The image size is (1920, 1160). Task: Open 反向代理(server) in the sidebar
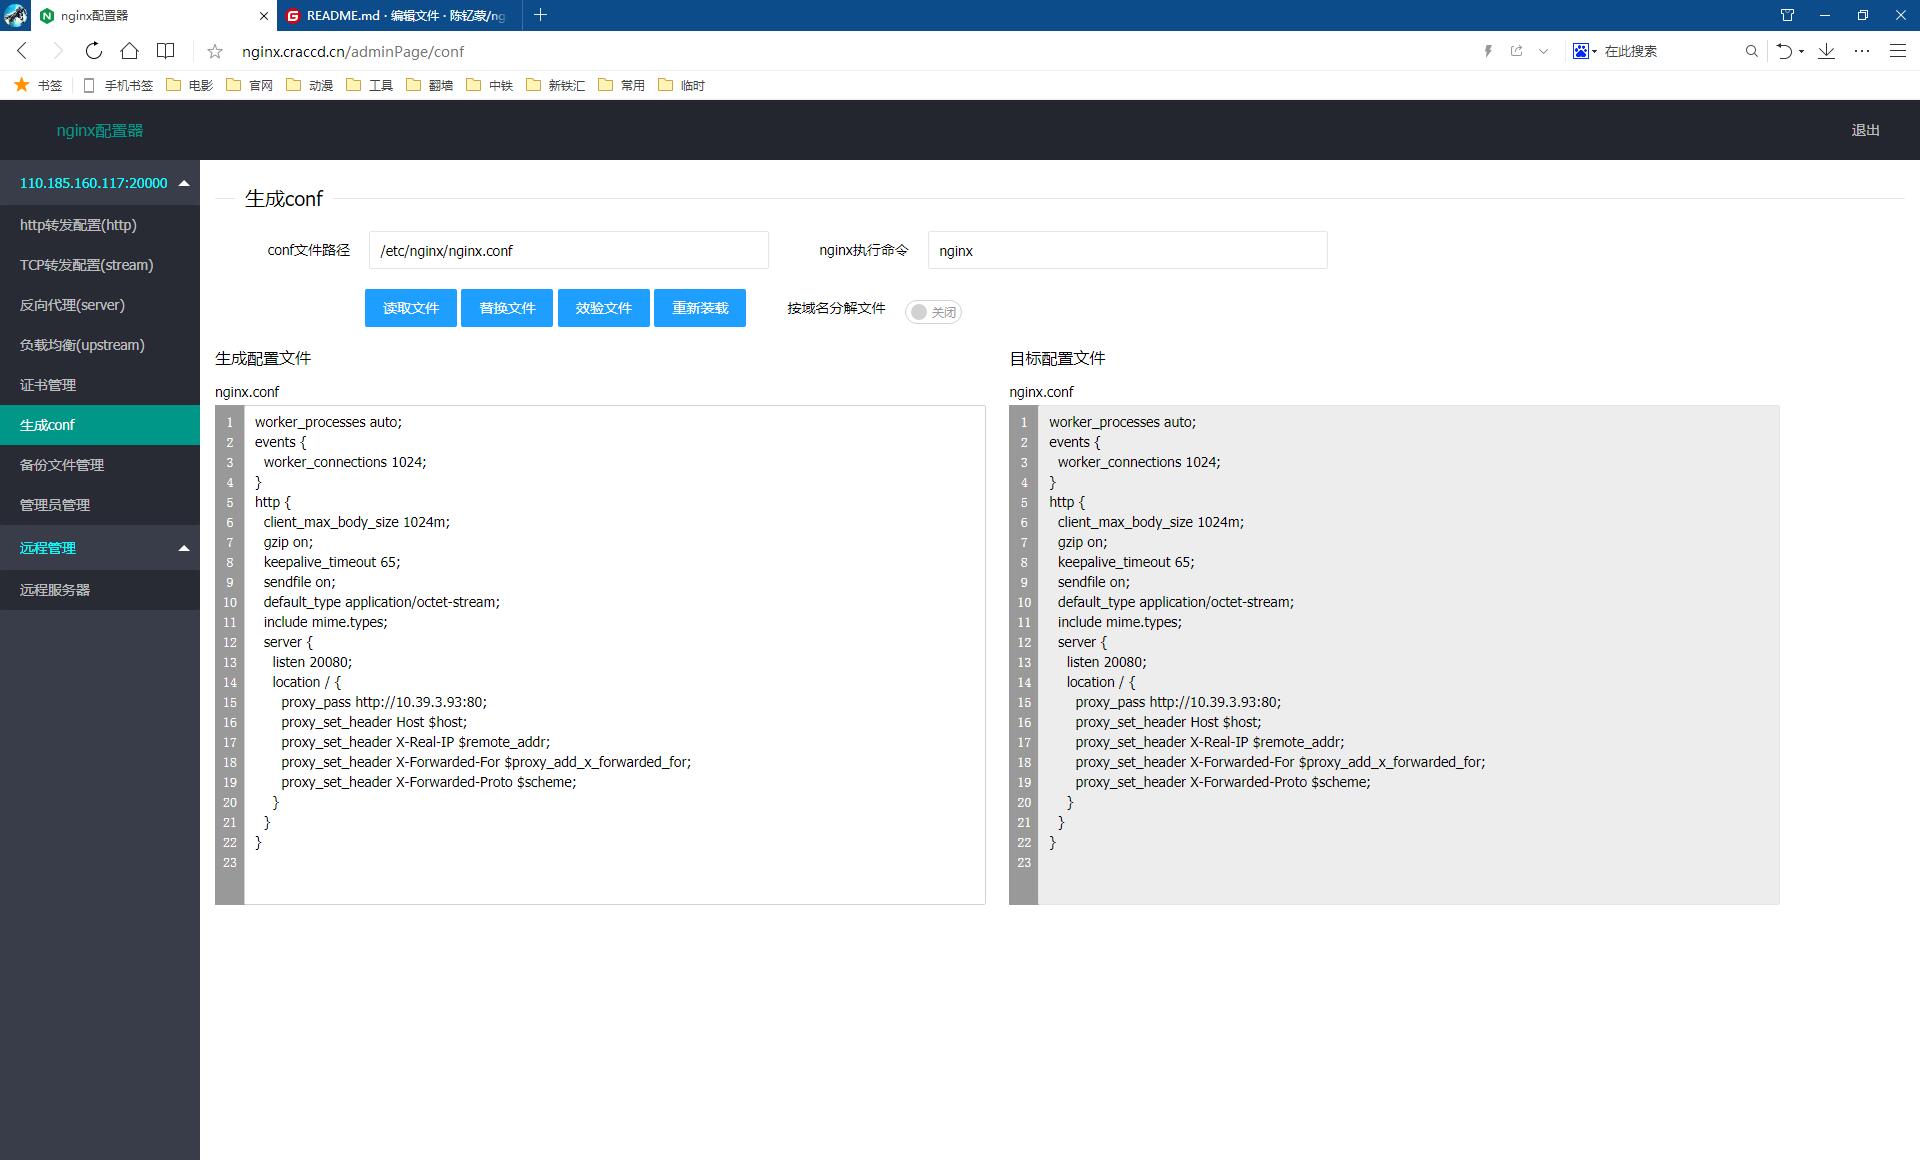click(x=100, y=305)
